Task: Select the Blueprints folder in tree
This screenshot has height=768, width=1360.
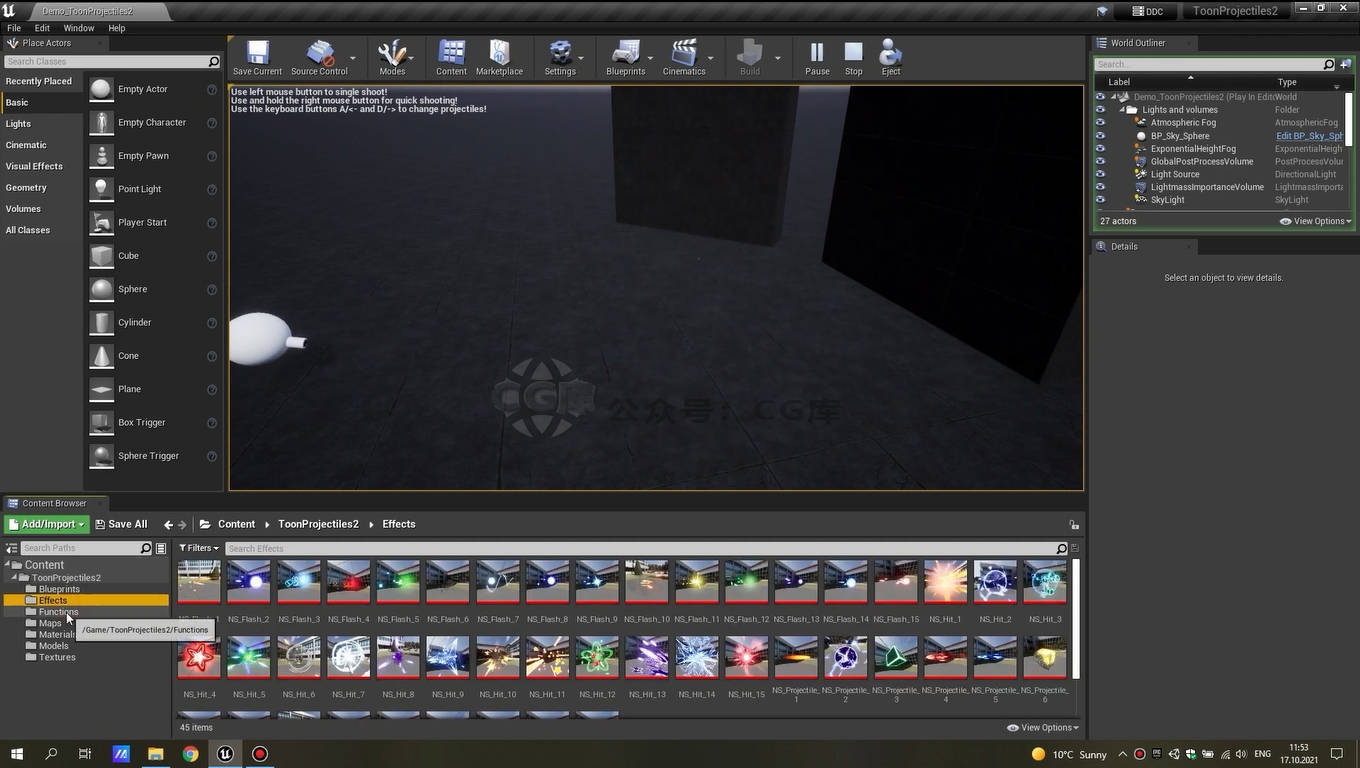Action: tap(59, 589)
